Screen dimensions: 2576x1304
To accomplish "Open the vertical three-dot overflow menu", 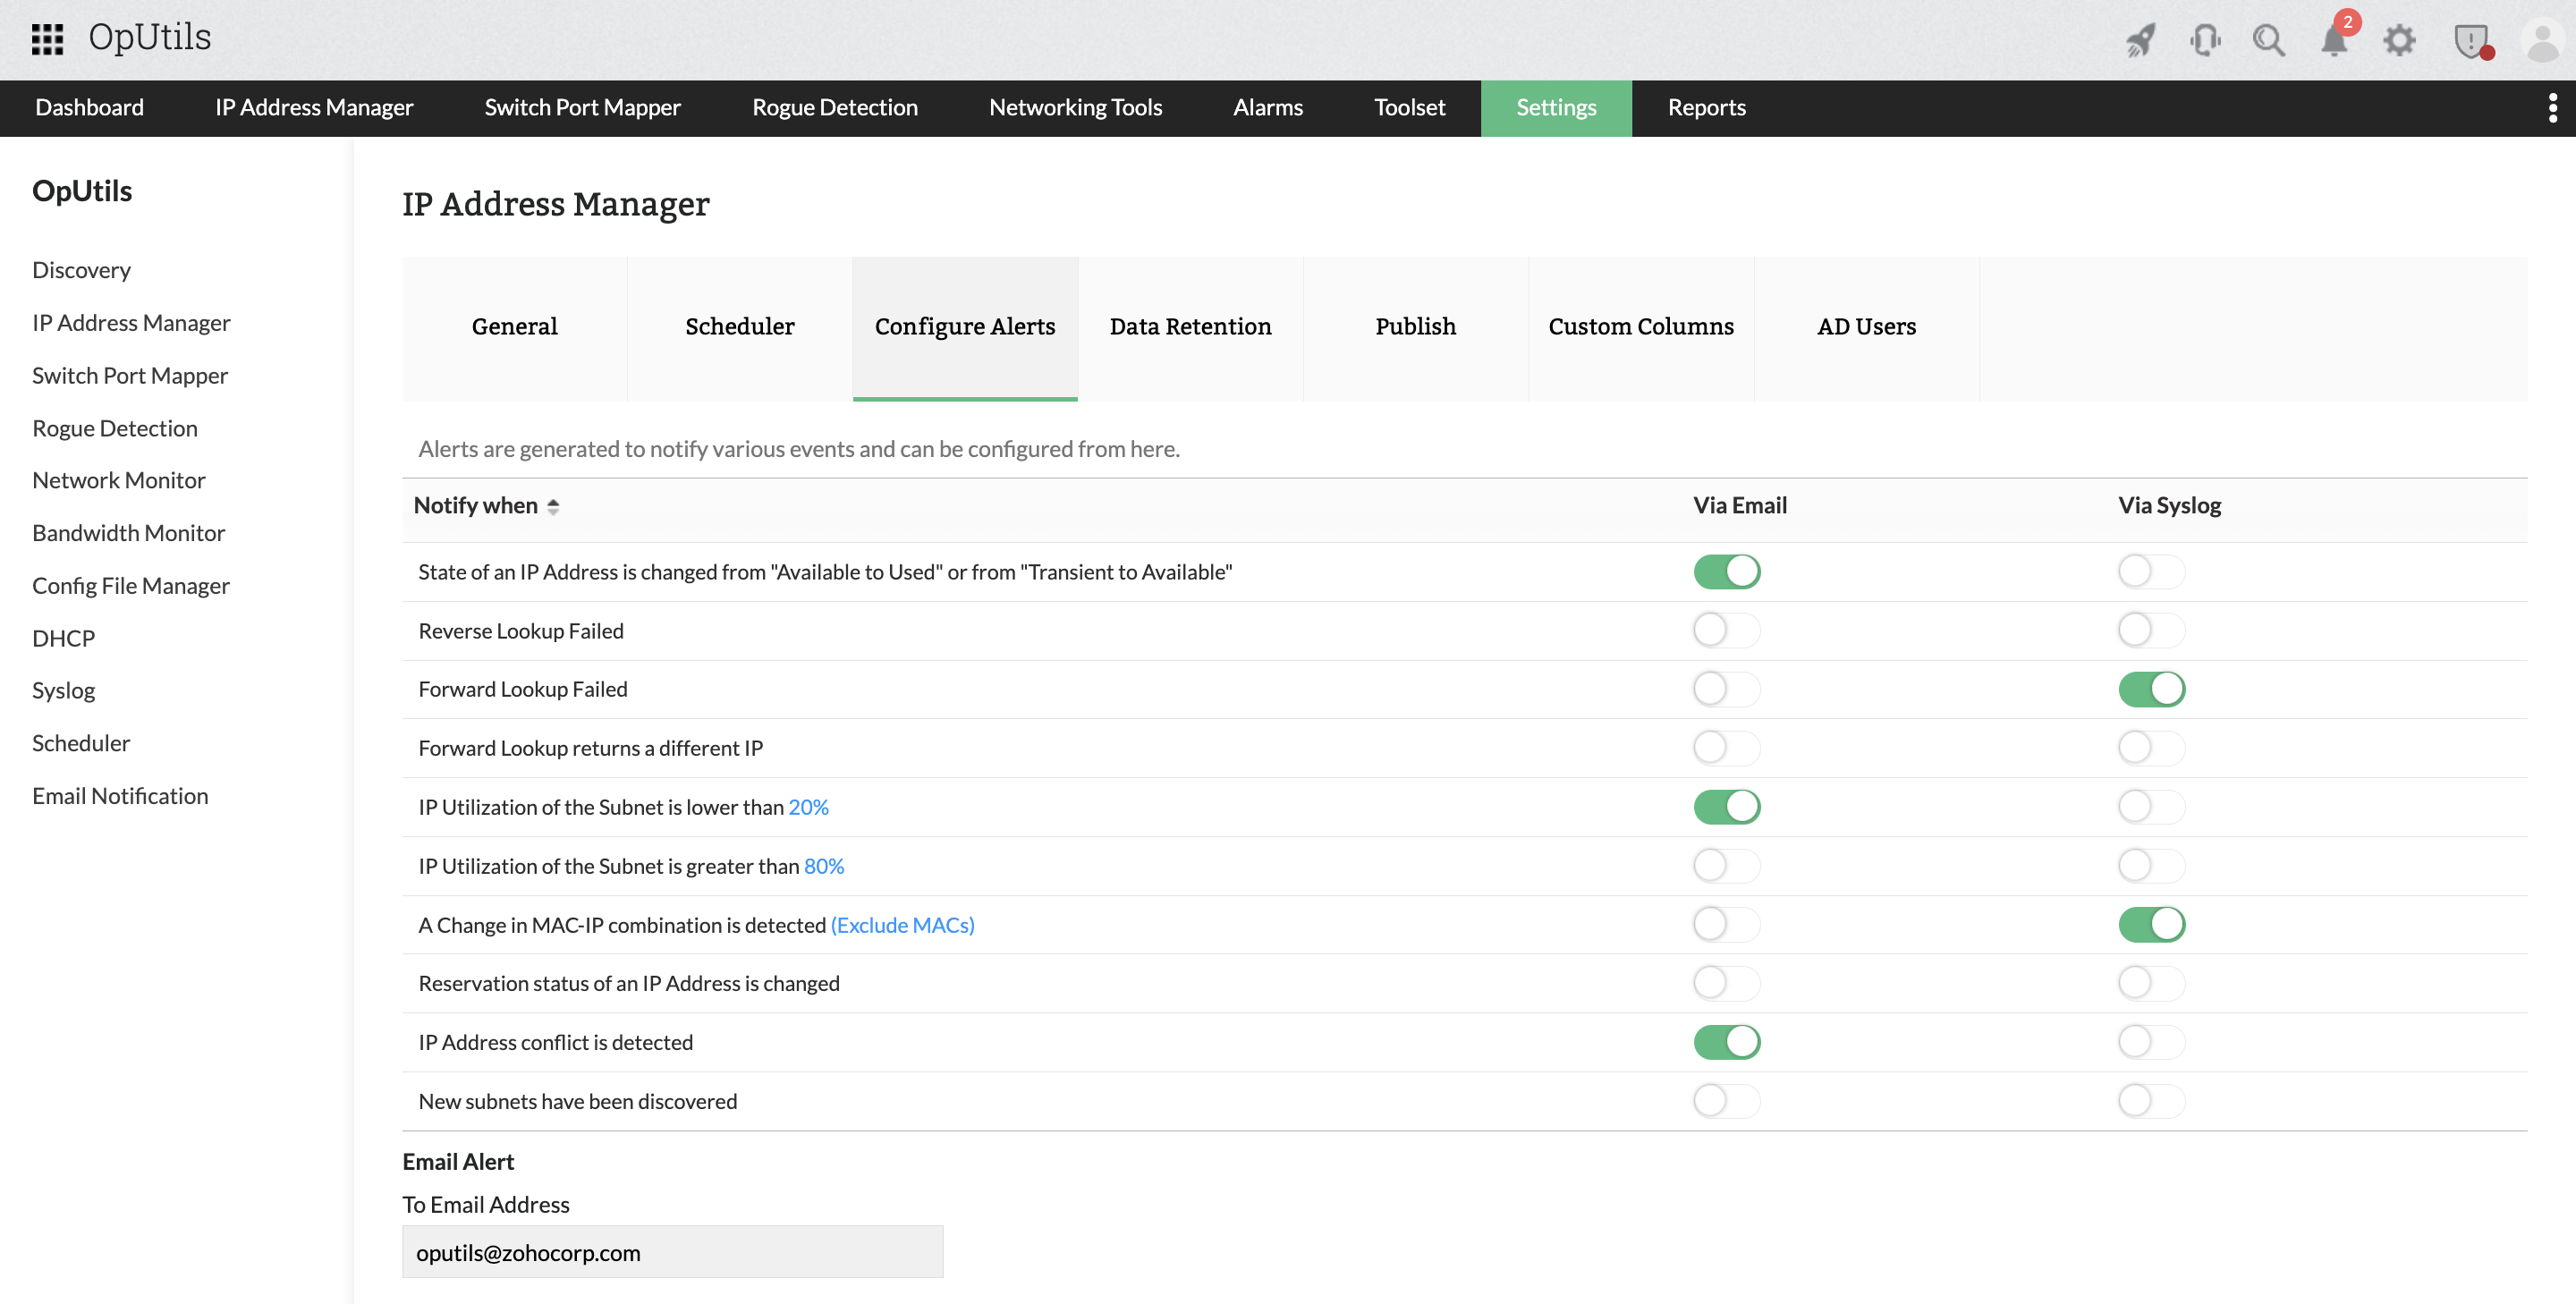I will click(x=2552, y=108).
